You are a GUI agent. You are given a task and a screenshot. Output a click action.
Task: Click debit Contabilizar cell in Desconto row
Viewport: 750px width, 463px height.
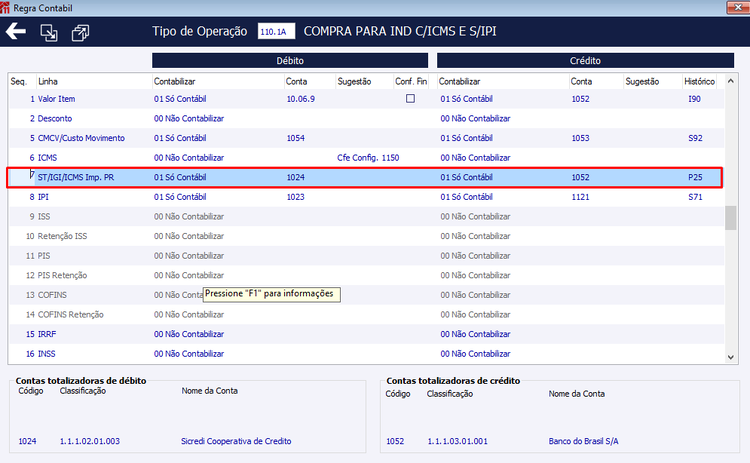pyautogui.click(x=188, y=119)
